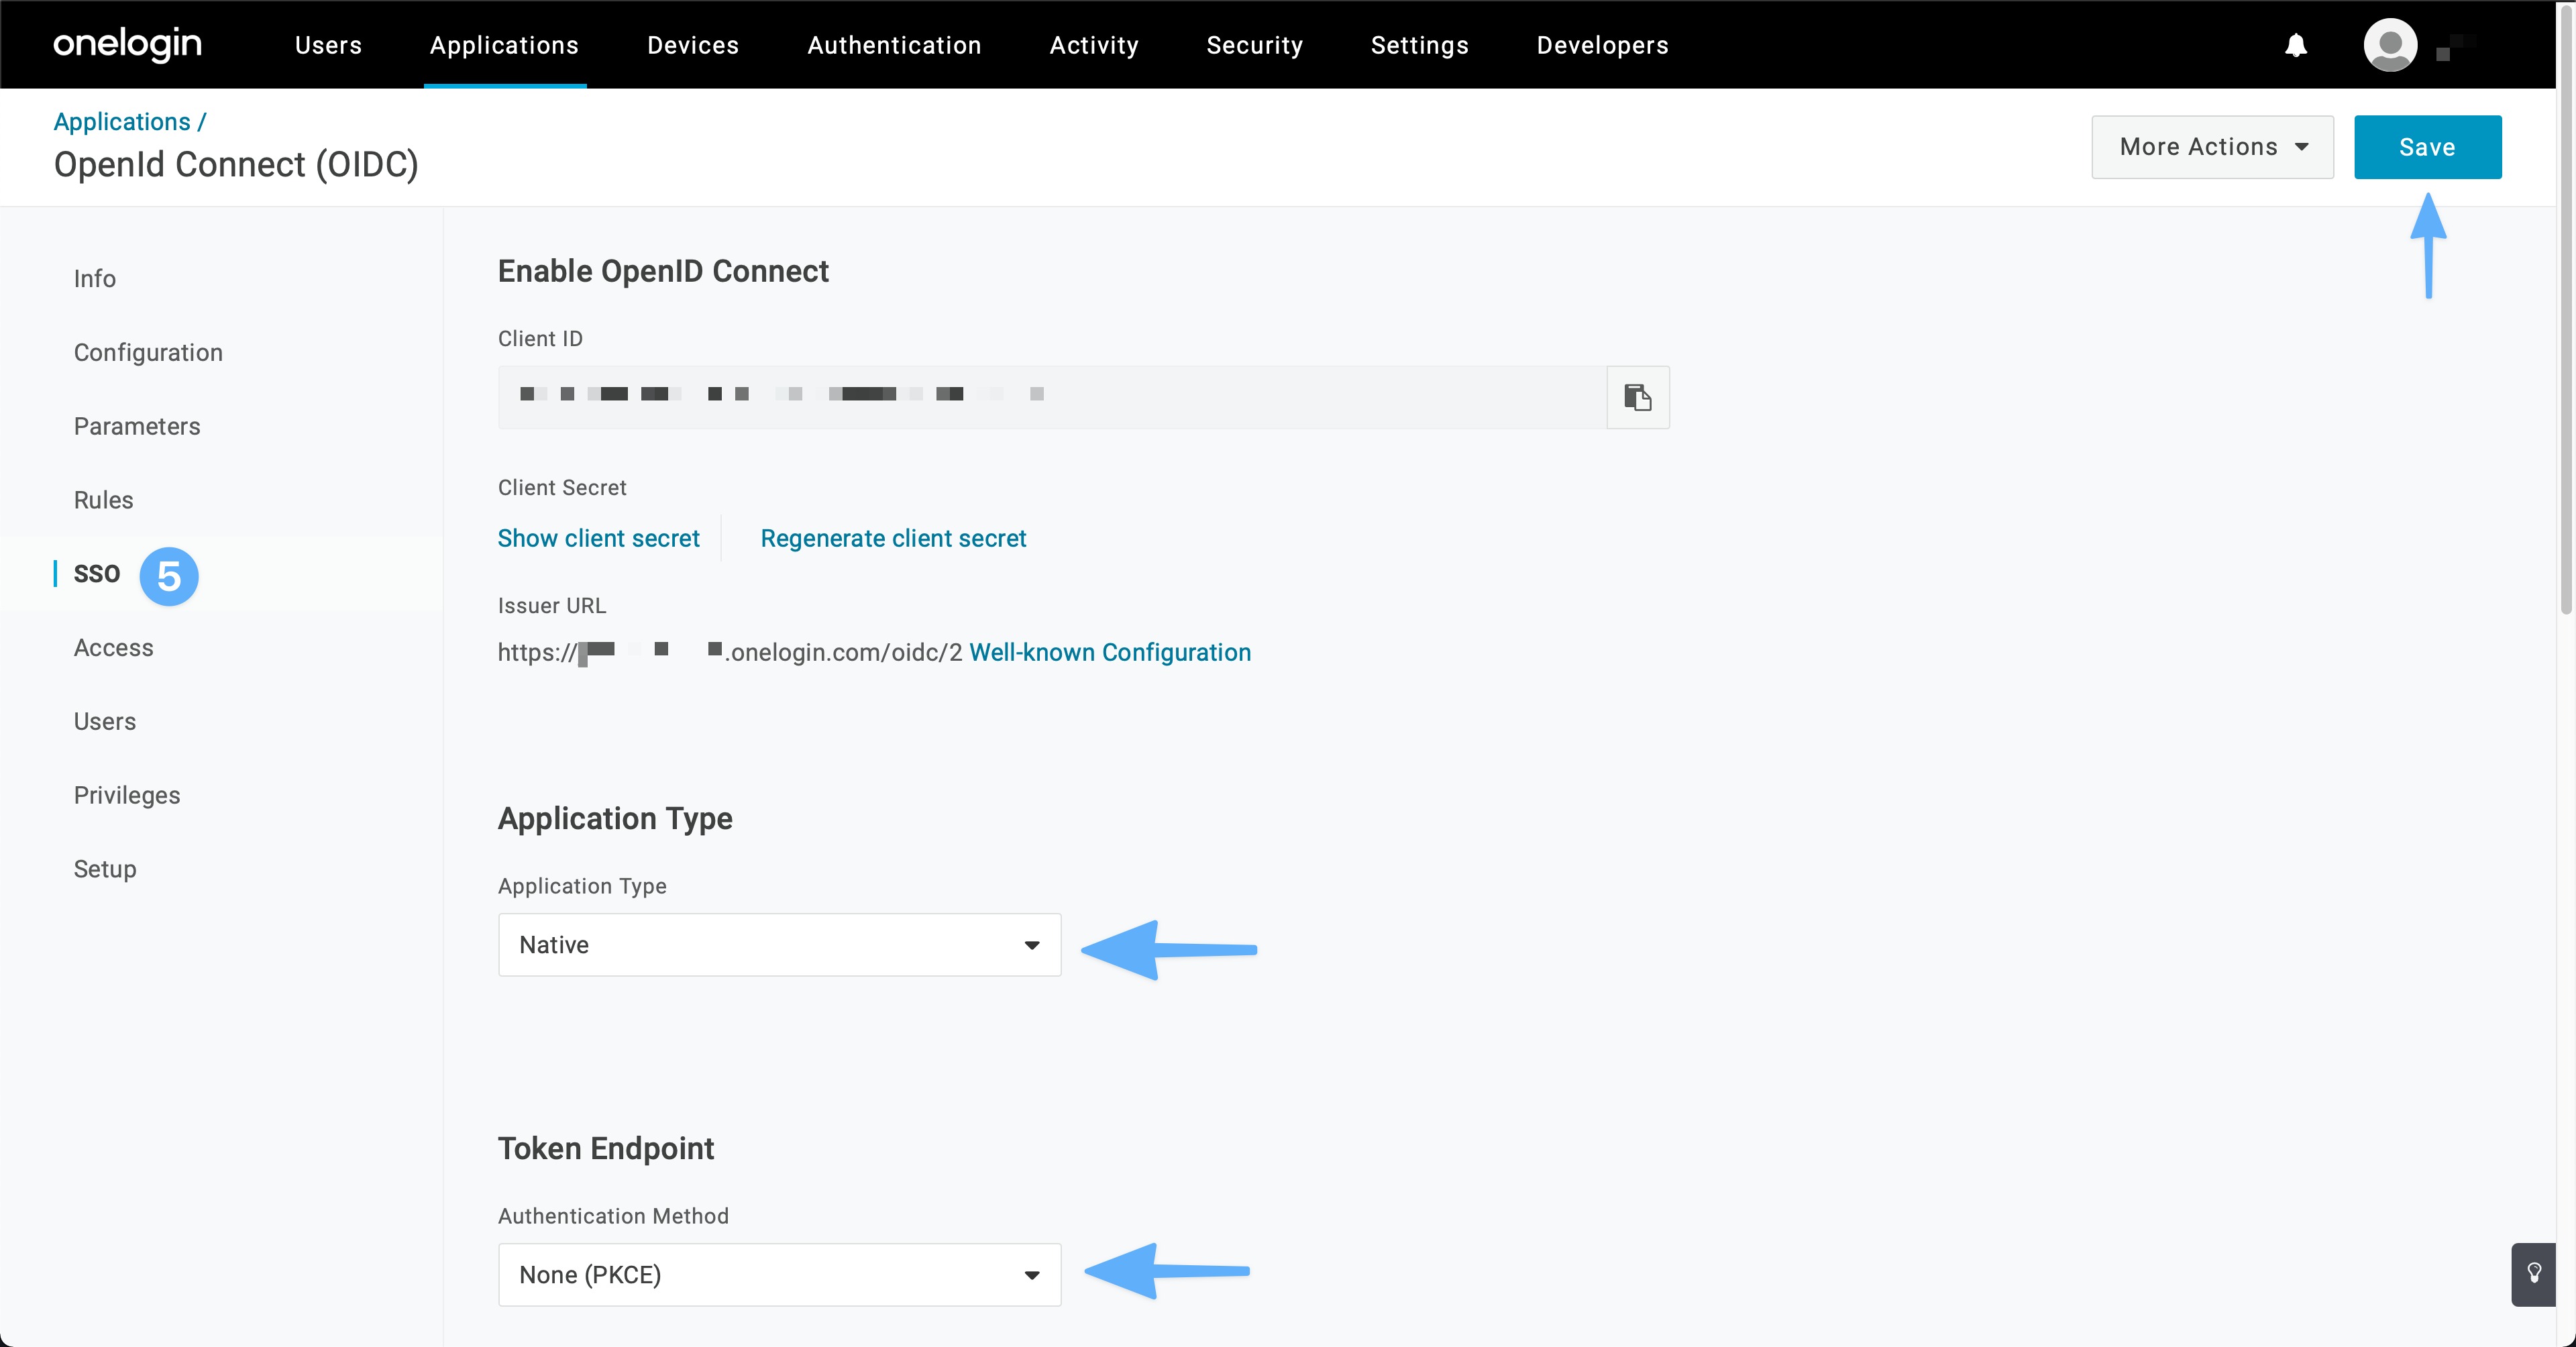Click the Issuer URL text

click(x=730, y=652)
